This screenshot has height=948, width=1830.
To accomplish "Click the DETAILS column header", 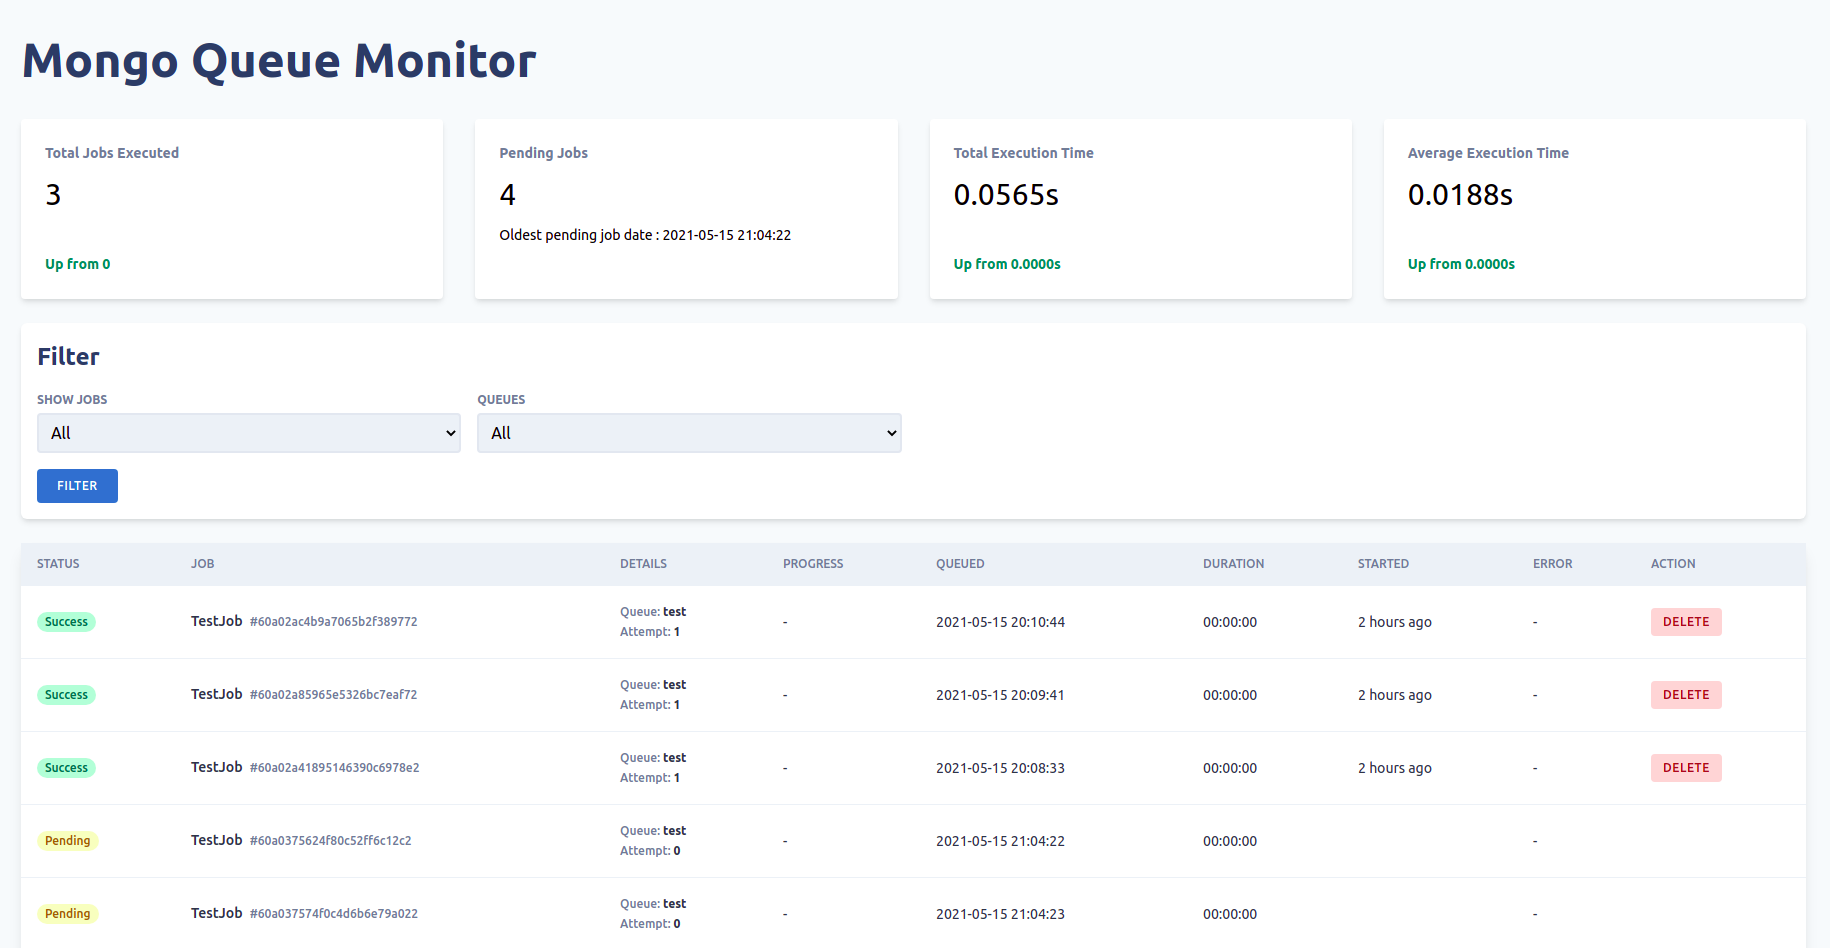I will (643, 564).
